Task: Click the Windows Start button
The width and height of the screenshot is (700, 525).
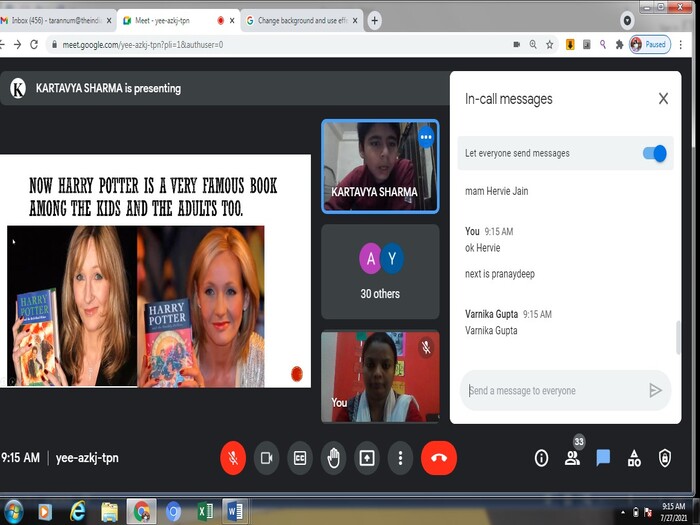Action: pos(12,512)
